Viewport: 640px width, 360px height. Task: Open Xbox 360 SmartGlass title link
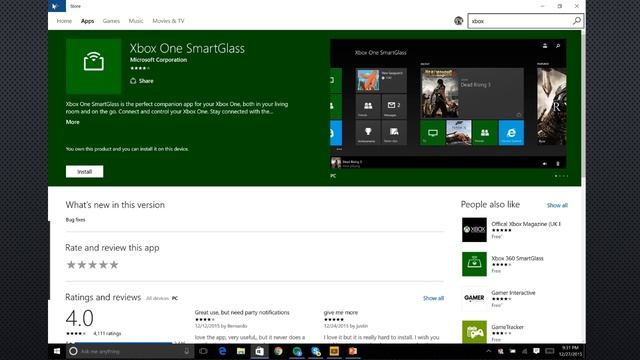click(517, 258)
